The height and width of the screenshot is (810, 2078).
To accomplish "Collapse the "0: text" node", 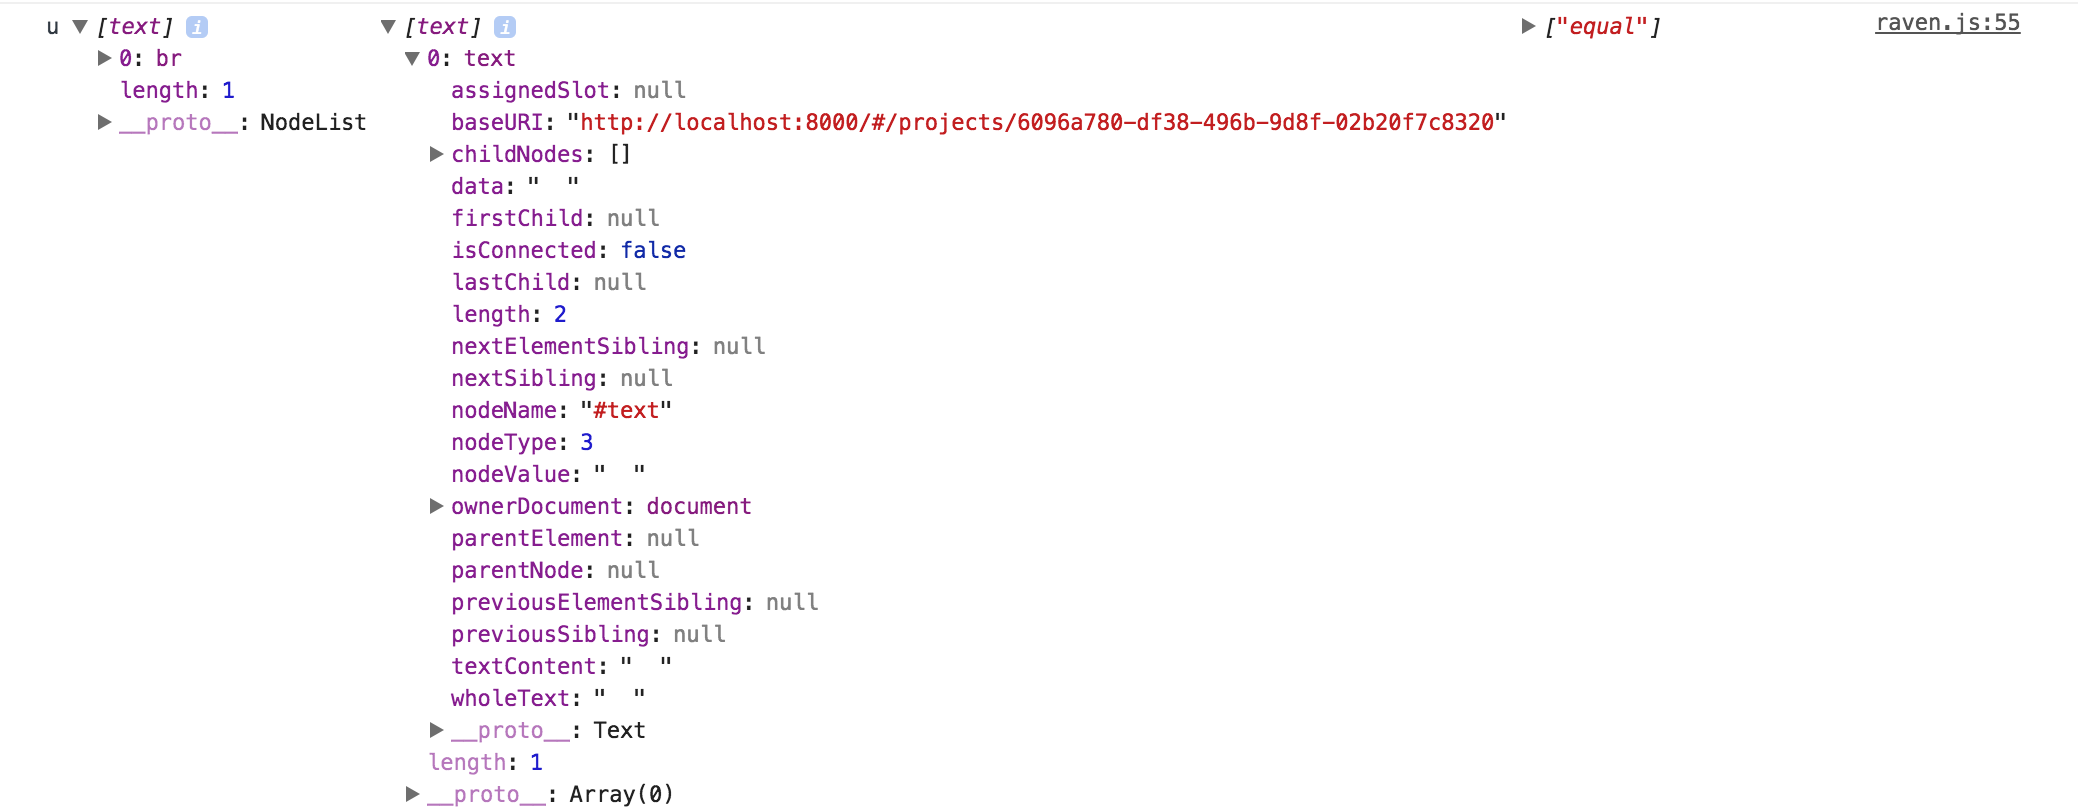I will coord(411,58).
